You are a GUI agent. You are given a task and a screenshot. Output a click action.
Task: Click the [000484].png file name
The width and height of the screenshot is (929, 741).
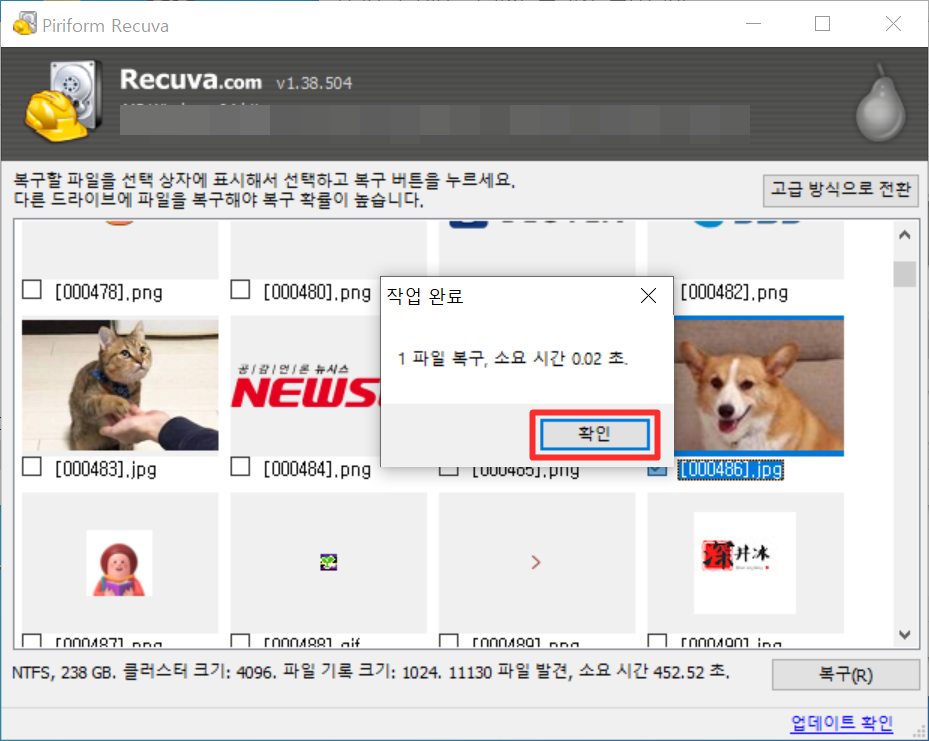317,470
